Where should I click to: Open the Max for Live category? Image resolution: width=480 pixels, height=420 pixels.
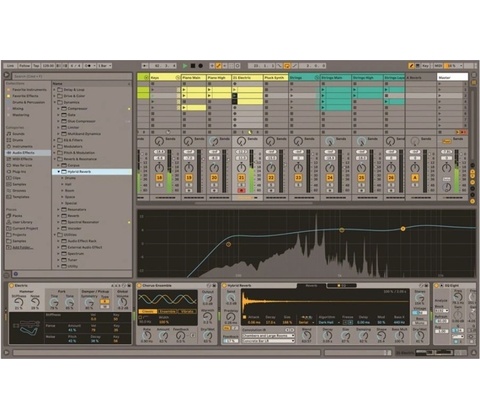(x=22, y=165)
